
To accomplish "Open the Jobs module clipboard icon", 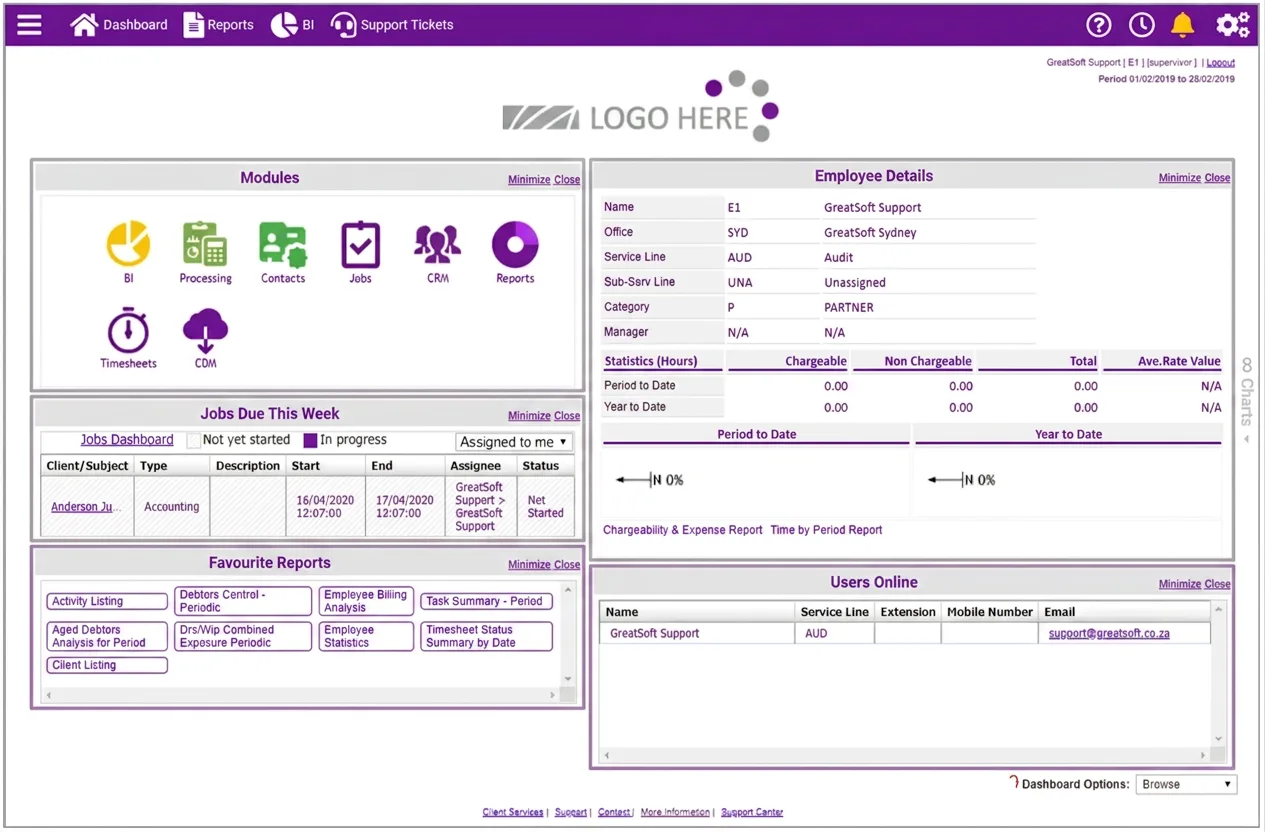I will pyautogui.click(x=360, y=244).
